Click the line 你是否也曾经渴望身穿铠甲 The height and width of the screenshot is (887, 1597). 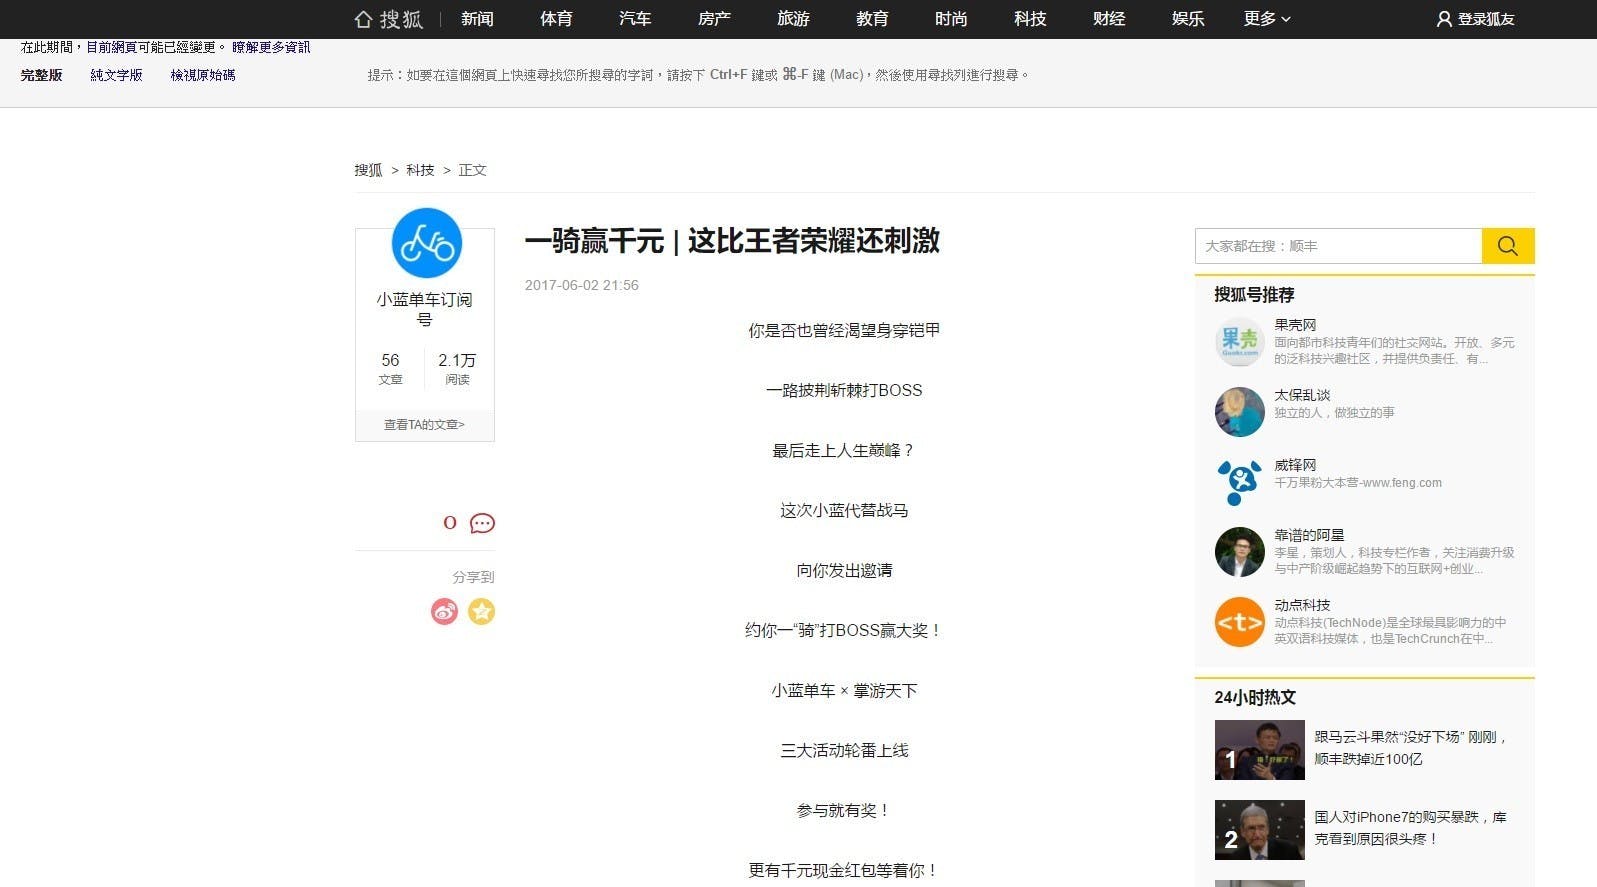coord(844,331)
